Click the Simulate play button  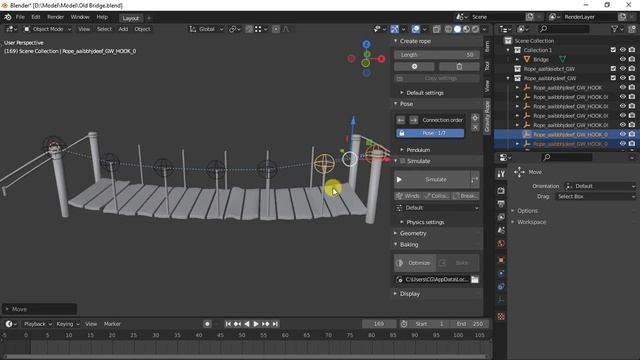[x=432, y=180]
